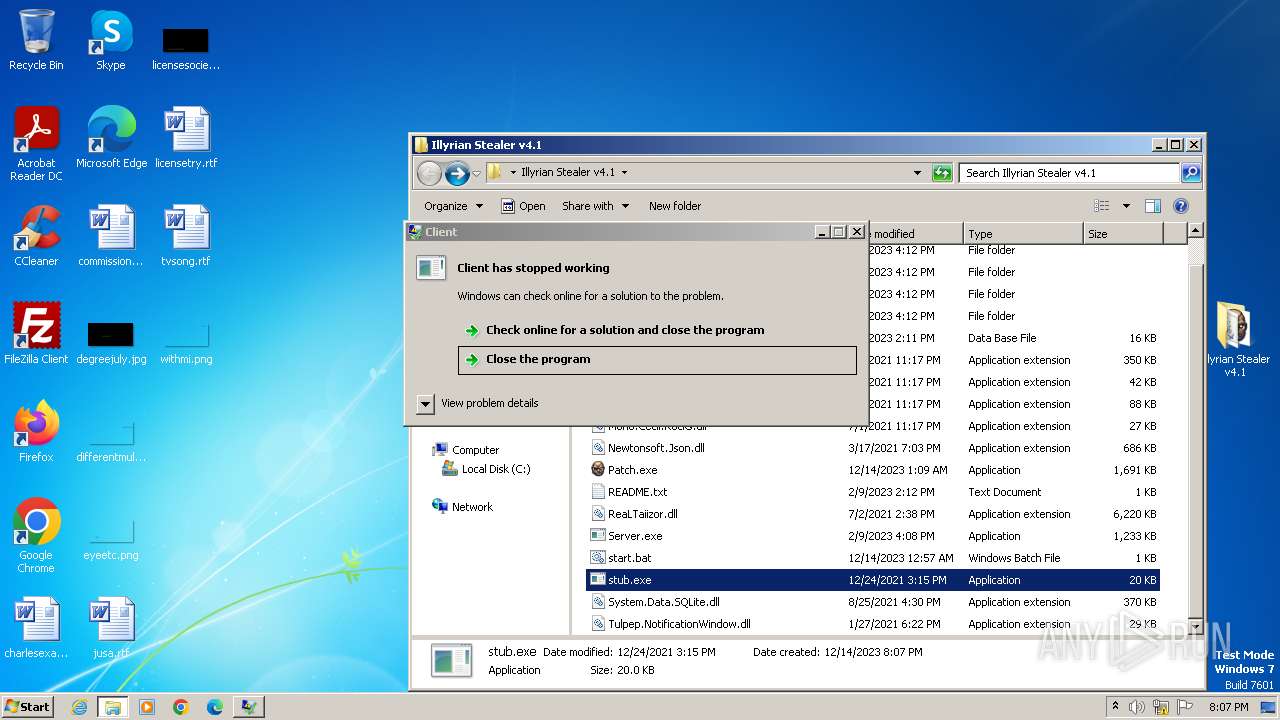This screenshot has height=720, width=1280.
Task: Click the volume icon in system tray
Action: click(x=1137, y=707)
